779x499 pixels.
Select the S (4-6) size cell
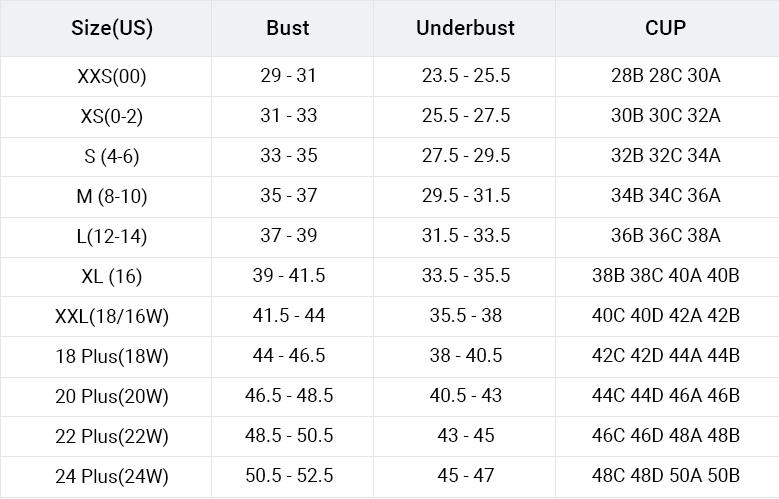tap(112, 156)
